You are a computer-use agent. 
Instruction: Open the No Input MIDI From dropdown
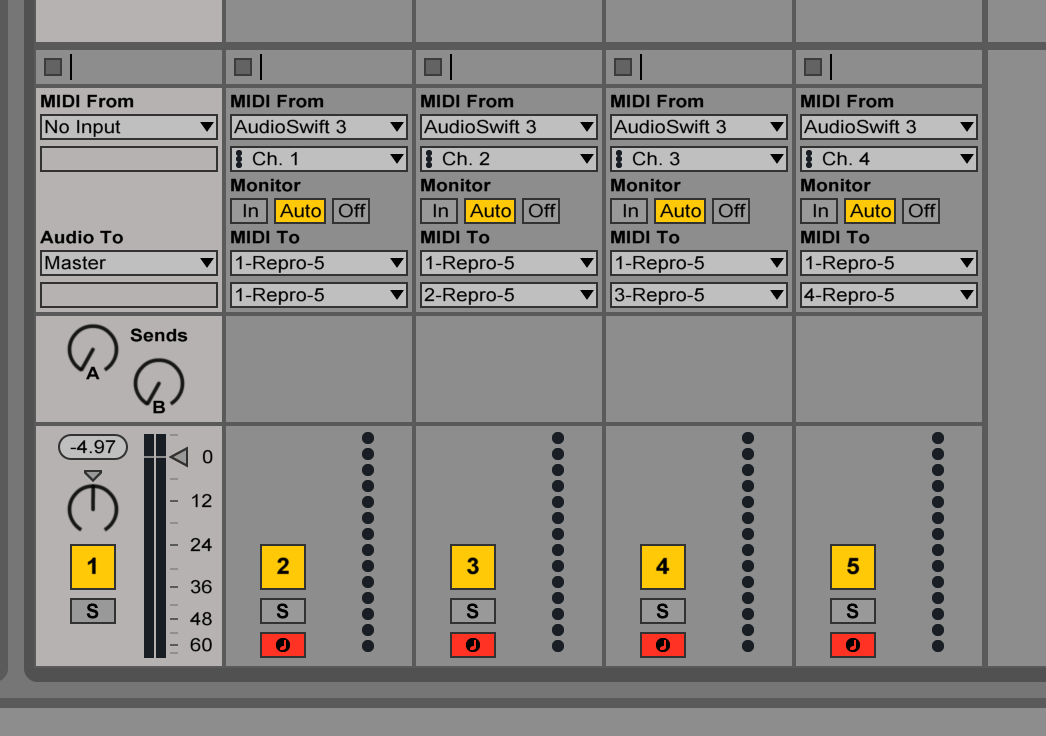(x=129, y=127)
